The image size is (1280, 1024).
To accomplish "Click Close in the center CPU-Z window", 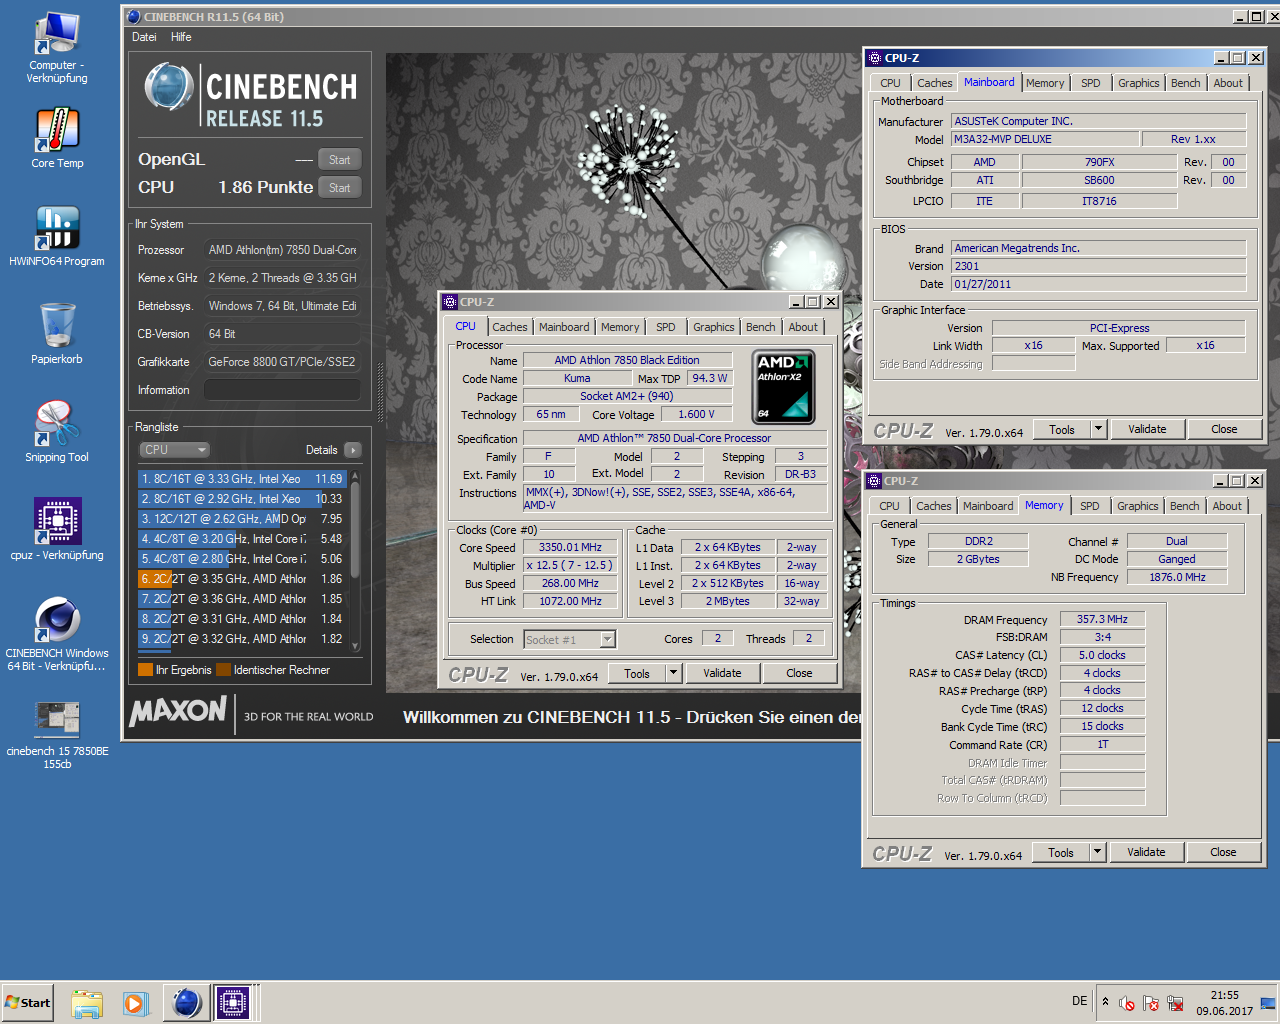I will (x=799, y=673).
